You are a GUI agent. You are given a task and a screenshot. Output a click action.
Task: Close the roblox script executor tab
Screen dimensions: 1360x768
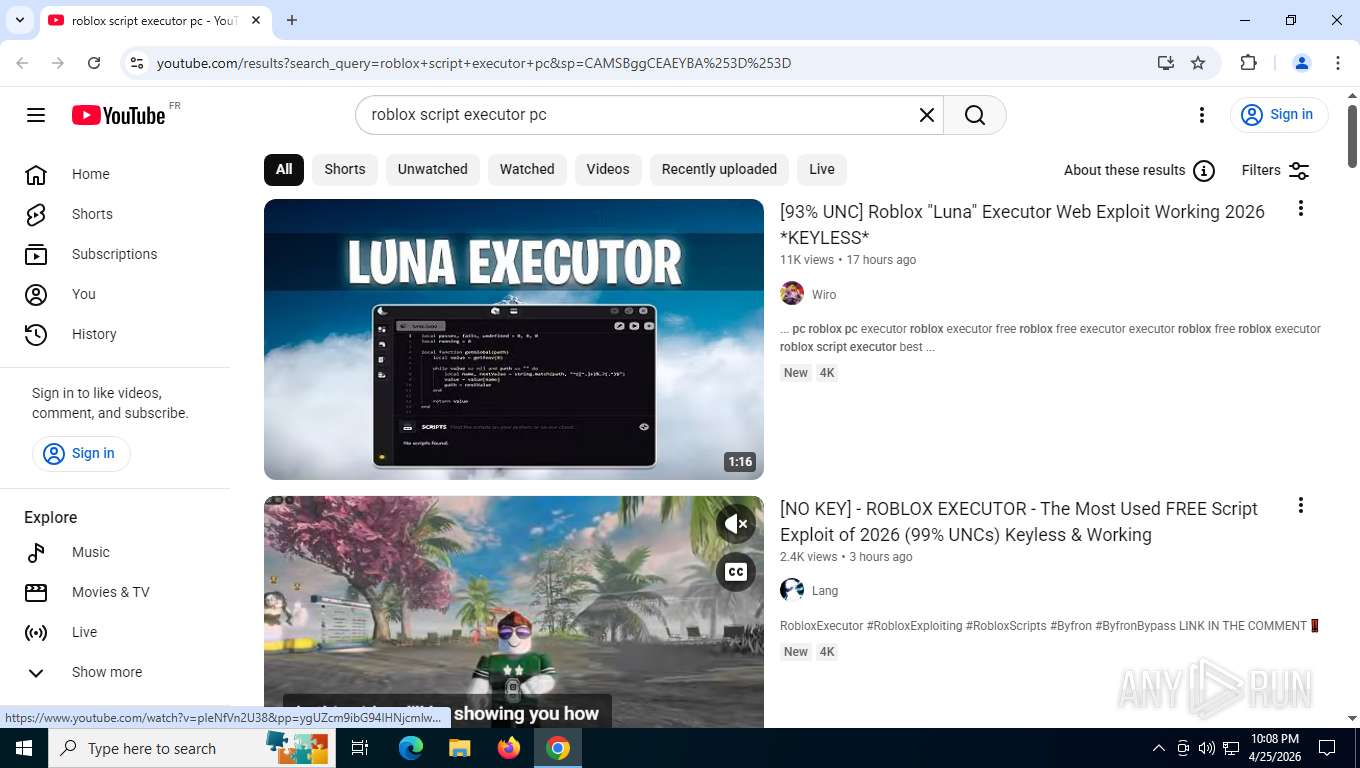coord(256,20)
